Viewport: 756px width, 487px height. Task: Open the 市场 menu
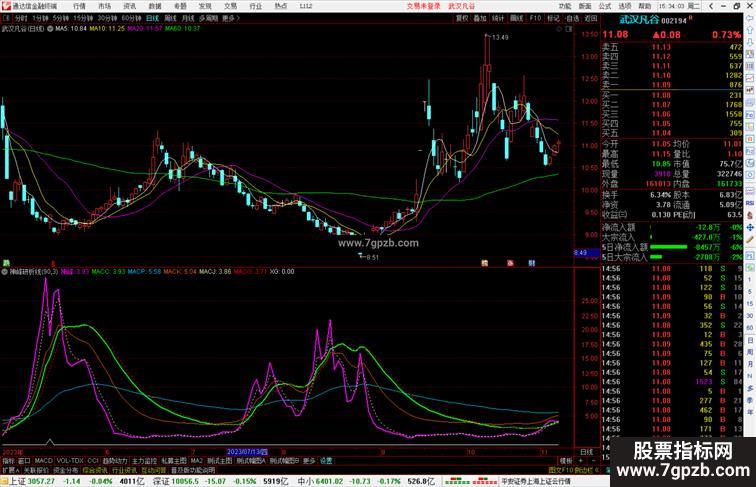coord(105,6)
